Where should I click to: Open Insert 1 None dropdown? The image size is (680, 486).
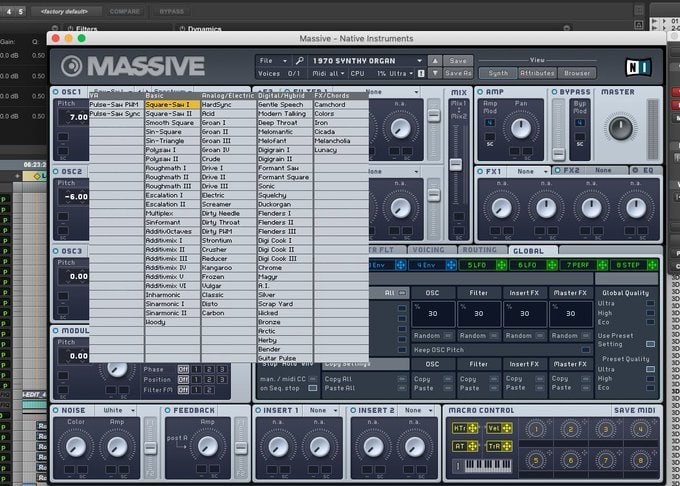(323, 410)
